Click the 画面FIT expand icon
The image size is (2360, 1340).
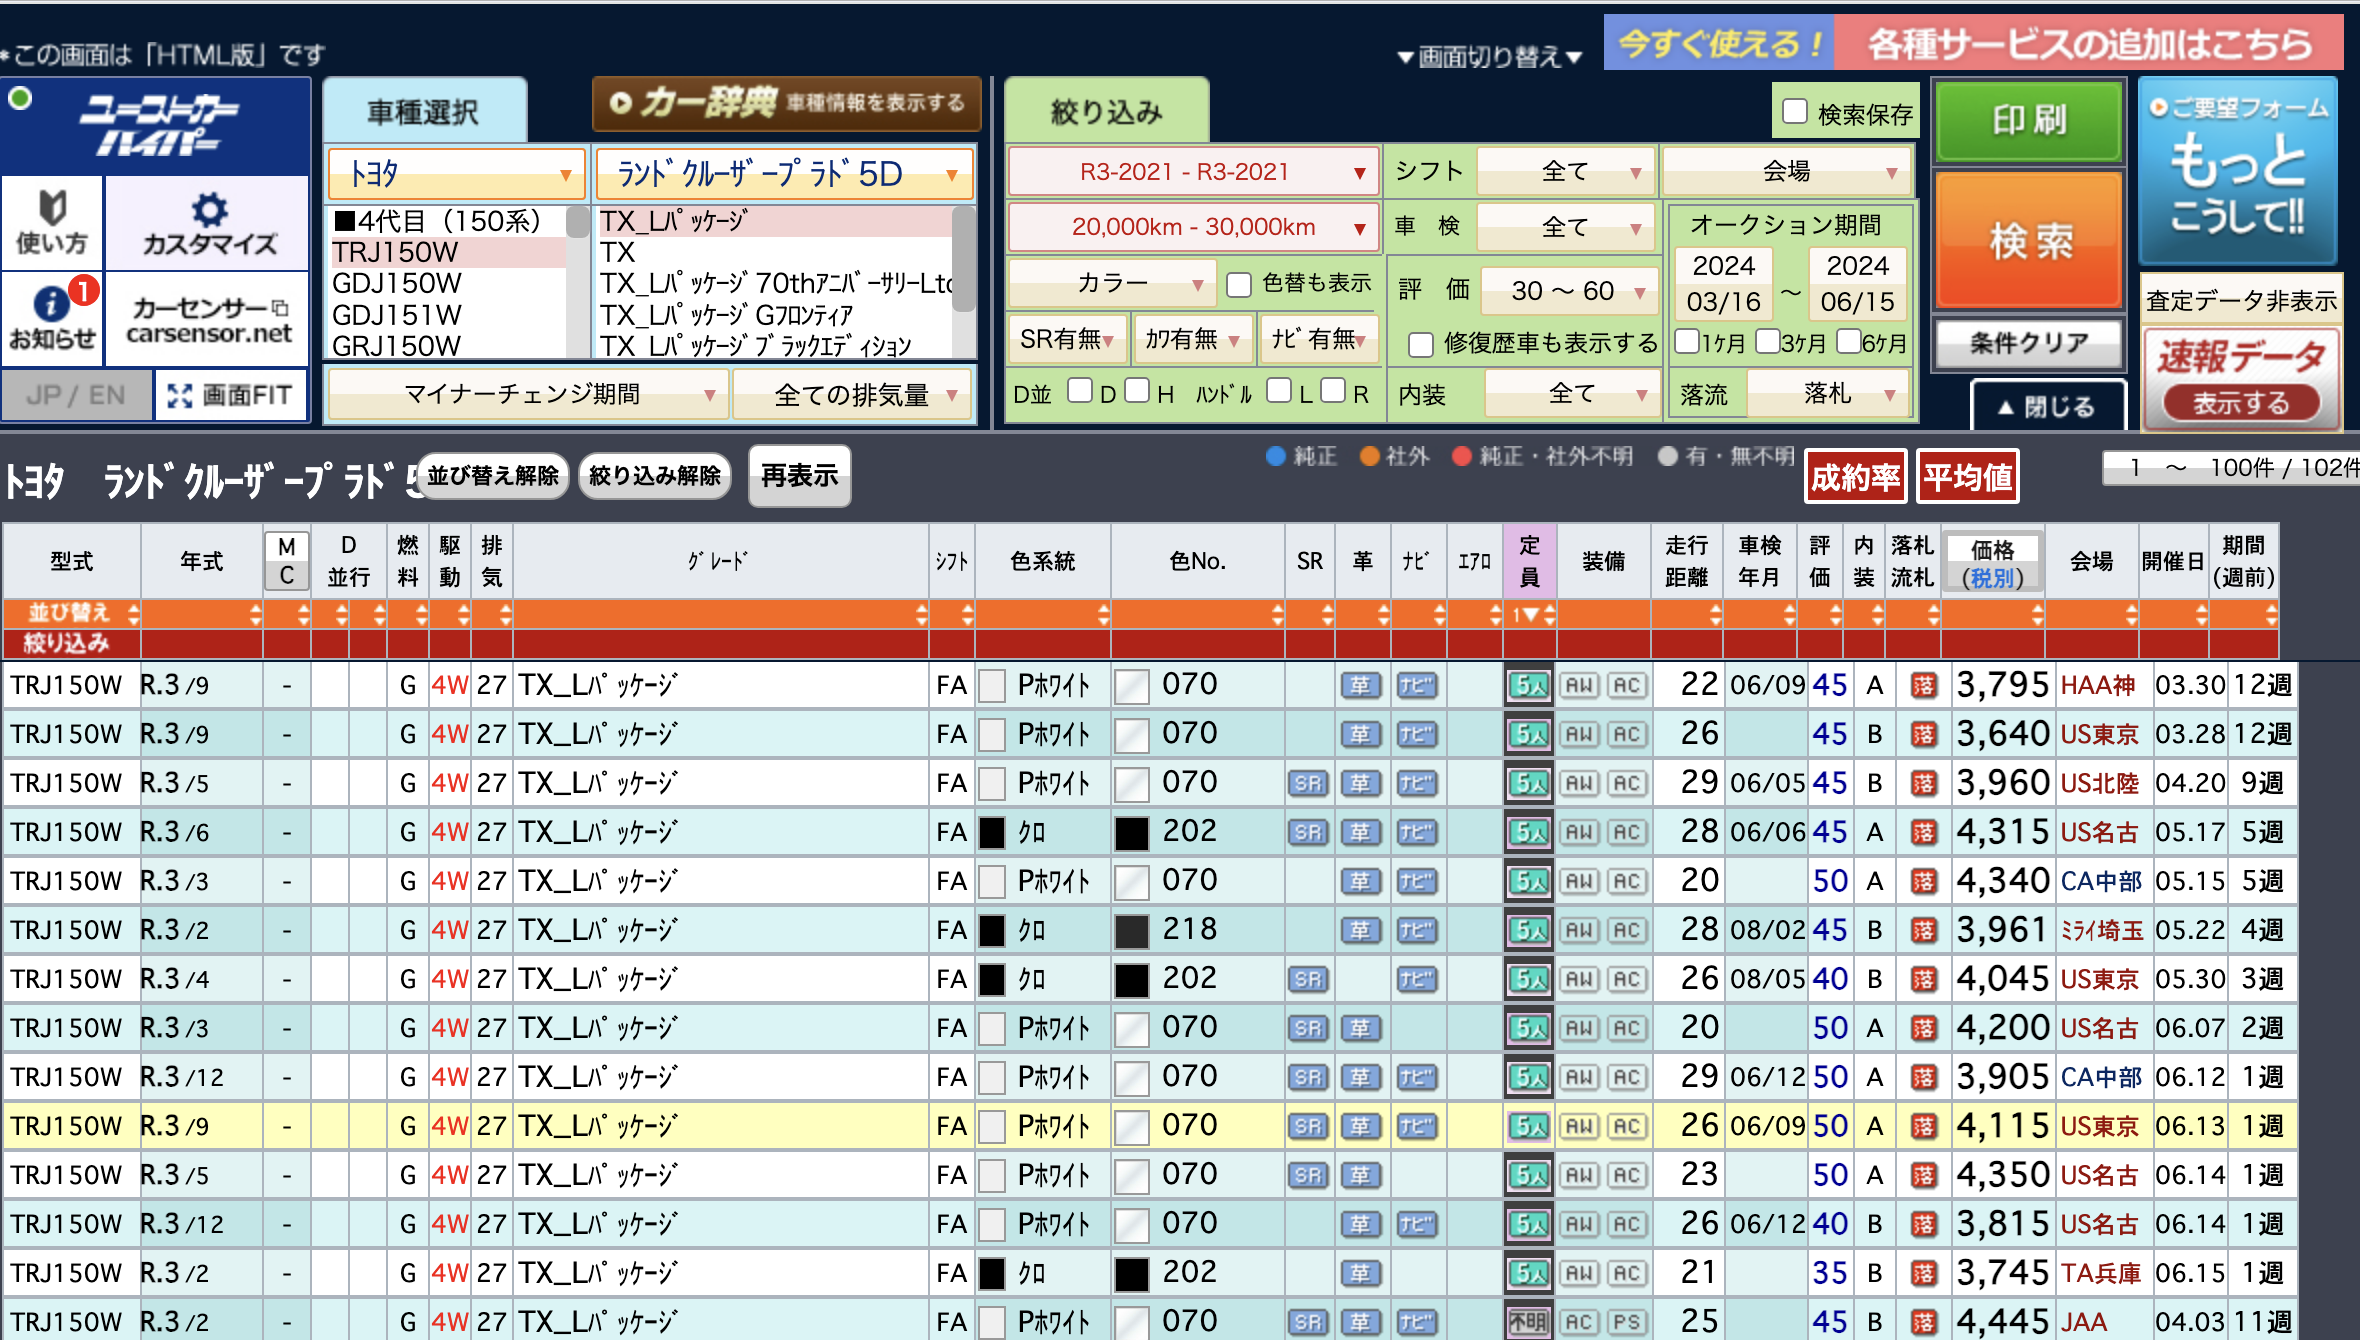tap(231, 395)
